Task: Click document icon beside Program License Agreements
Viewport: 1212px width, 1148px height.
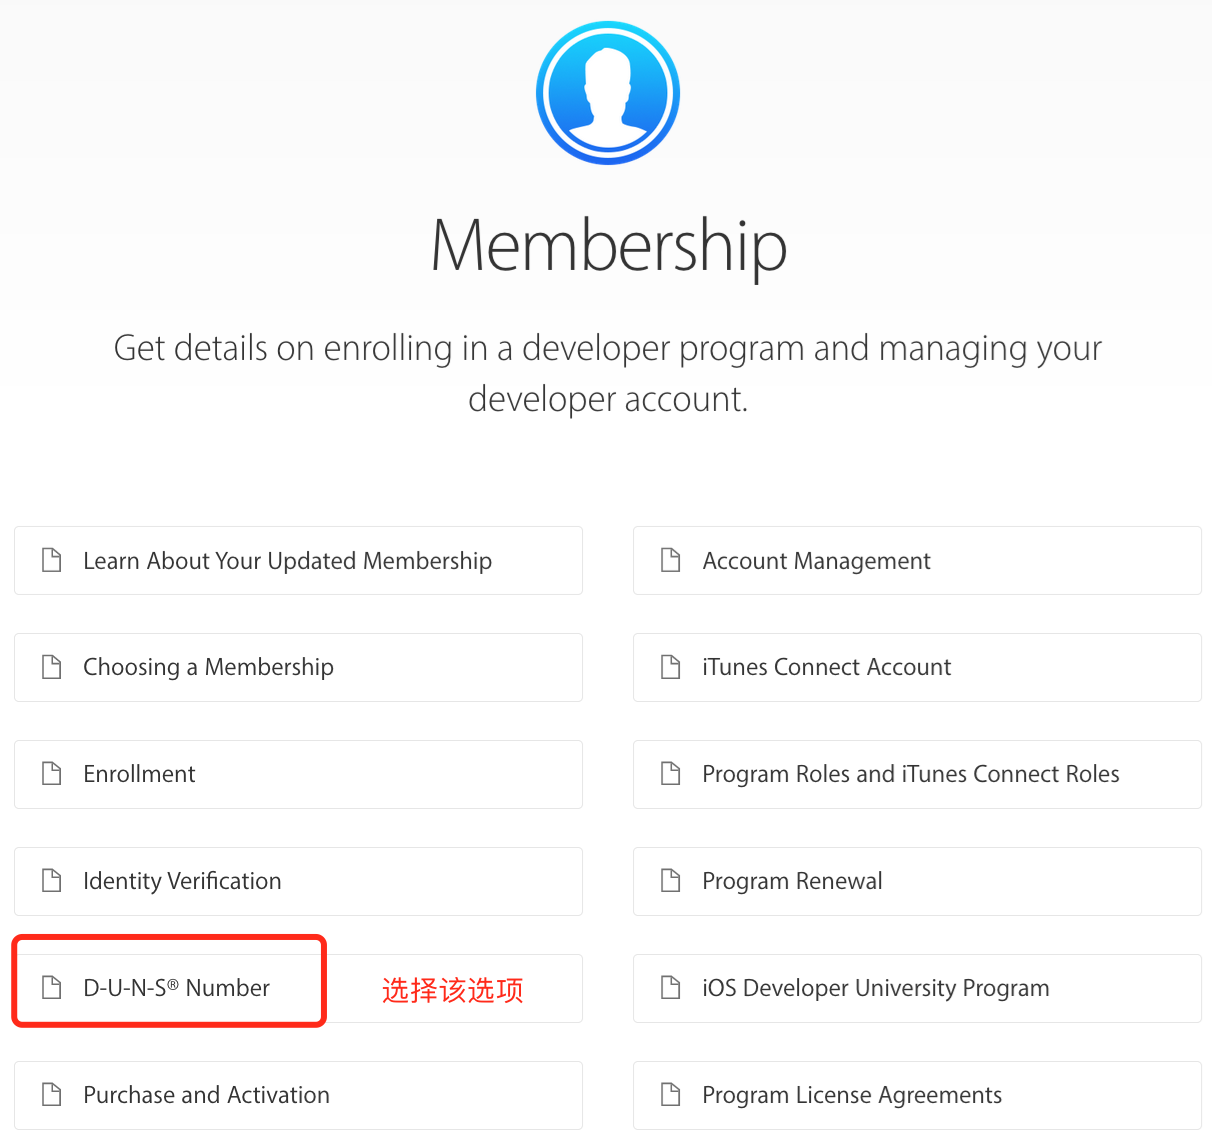Action: click(671, 1095)
